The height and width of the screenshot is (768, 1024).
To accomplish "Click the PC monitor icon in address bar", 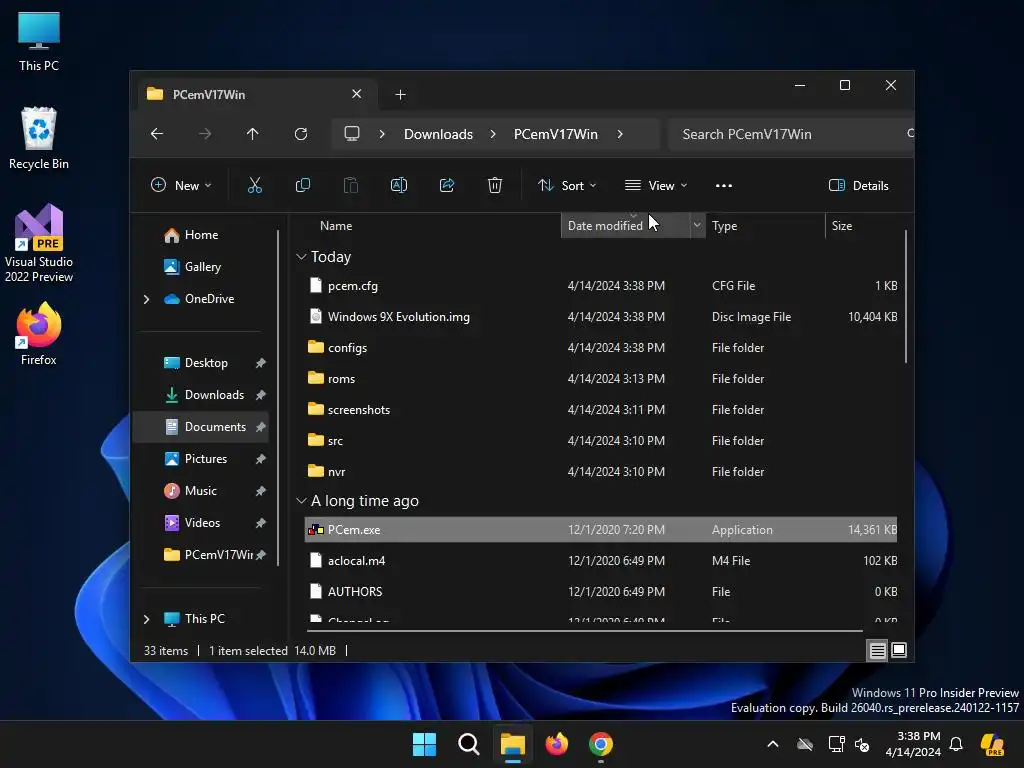I will (x=352, y=134).
